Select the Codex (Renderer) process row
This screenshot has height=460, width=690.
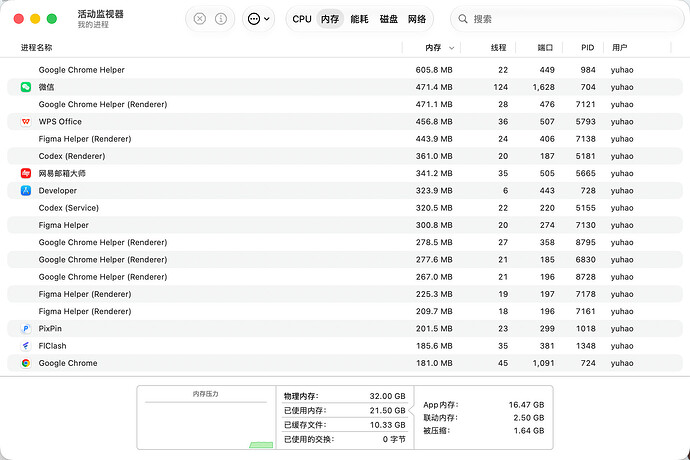(345, 156)
